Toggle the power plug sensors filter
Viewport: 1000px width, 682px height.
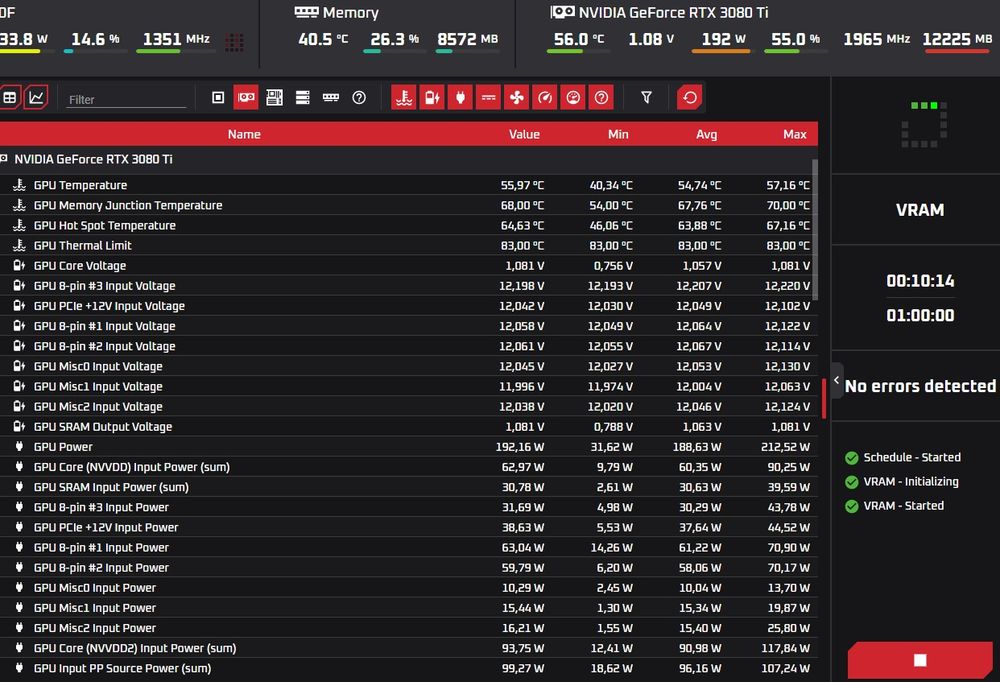[460, 98]
